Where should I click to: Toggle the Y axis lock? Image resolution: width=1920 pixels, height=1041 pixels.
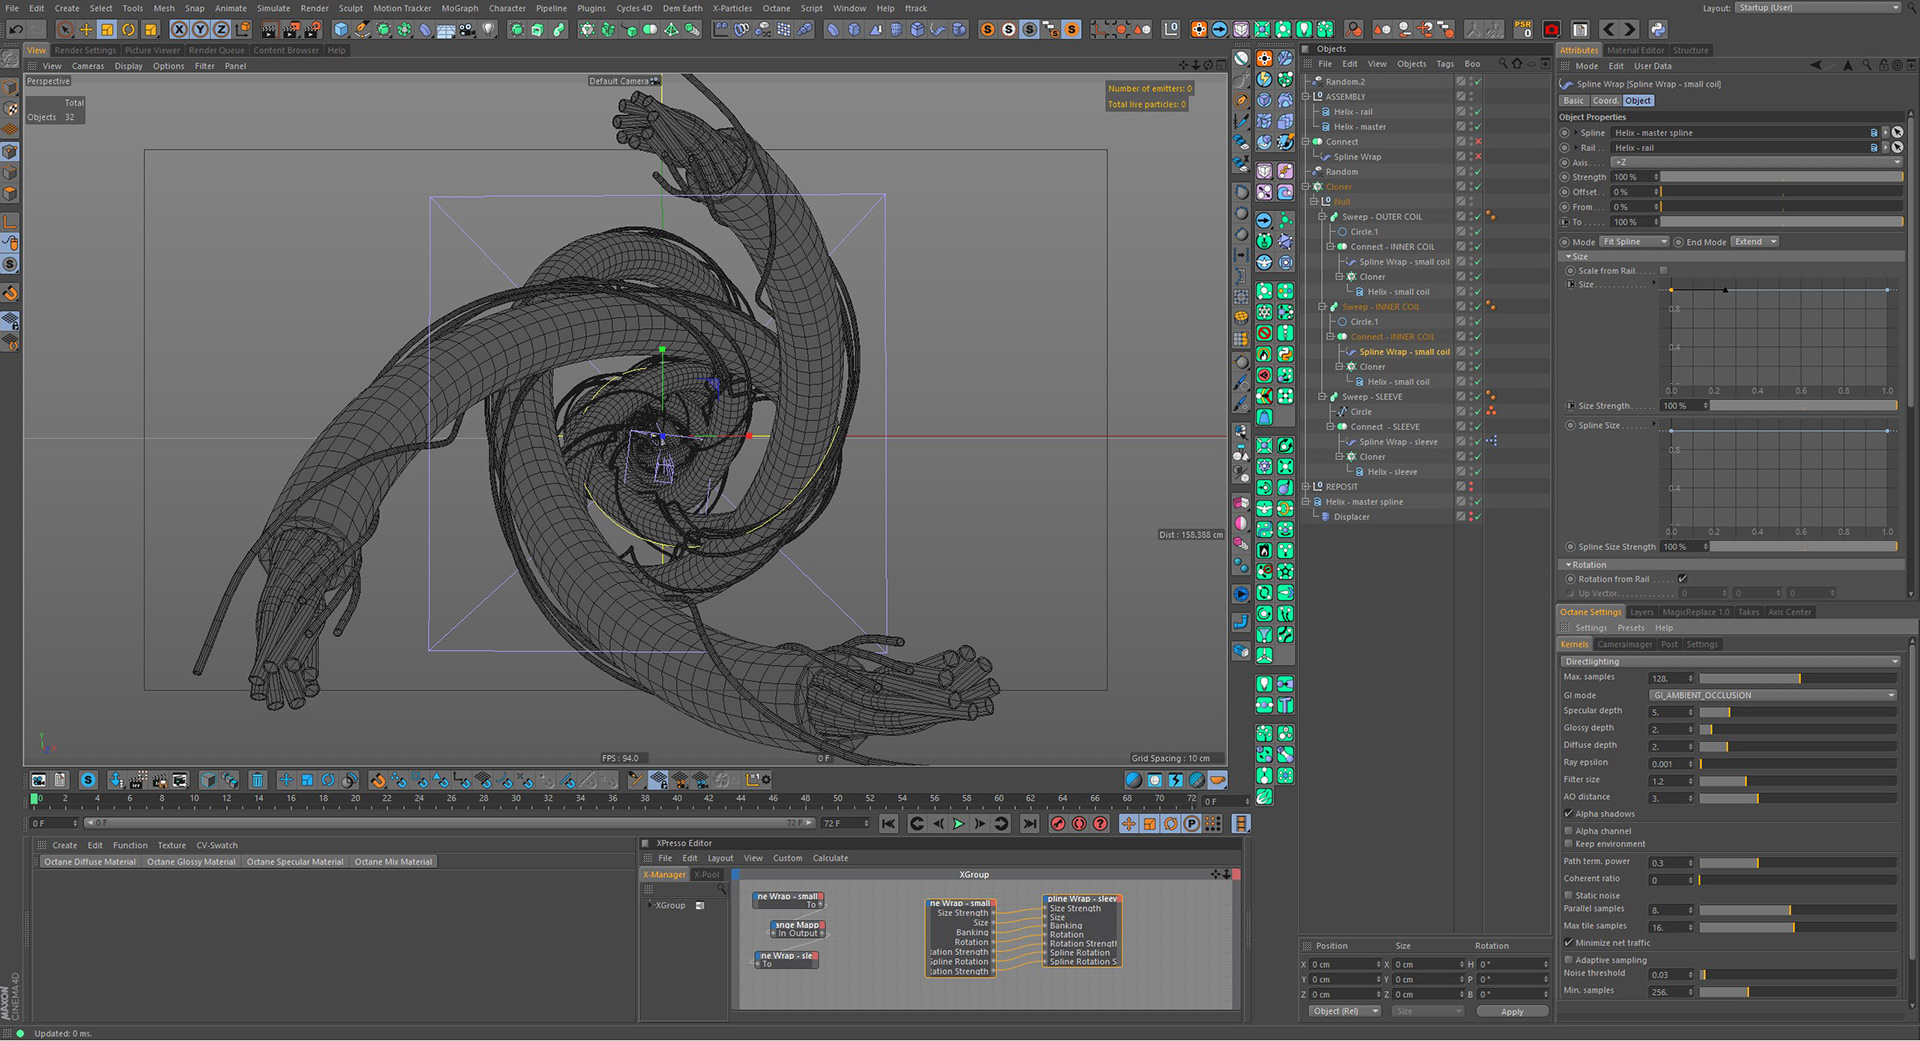(x=200, y=30)
